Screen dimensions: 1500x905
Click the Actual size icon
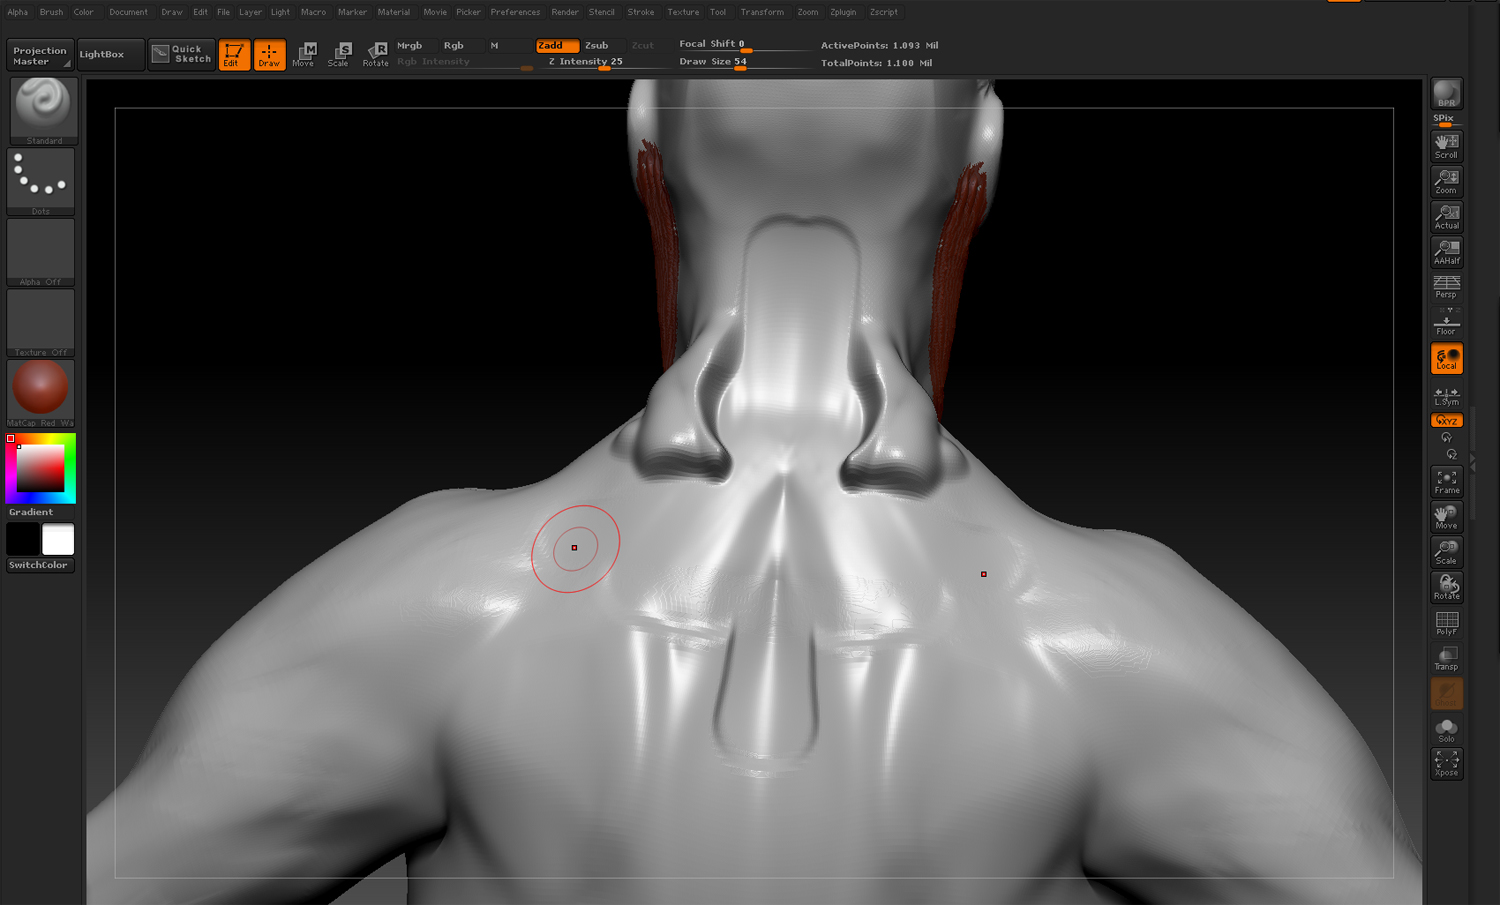[1446, 216]
